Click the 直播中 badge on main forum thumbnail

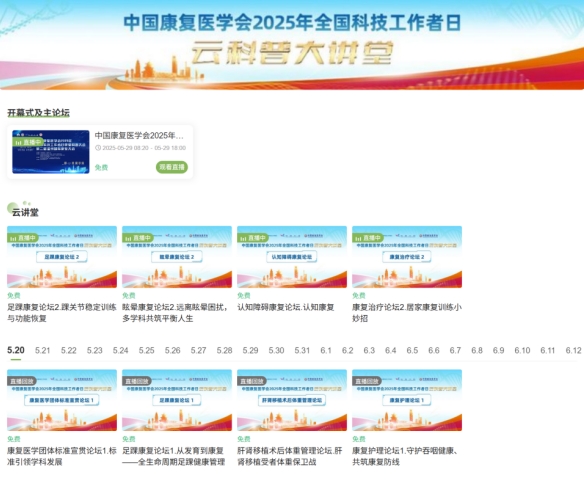pyautogui.click(x=28, y=142)
